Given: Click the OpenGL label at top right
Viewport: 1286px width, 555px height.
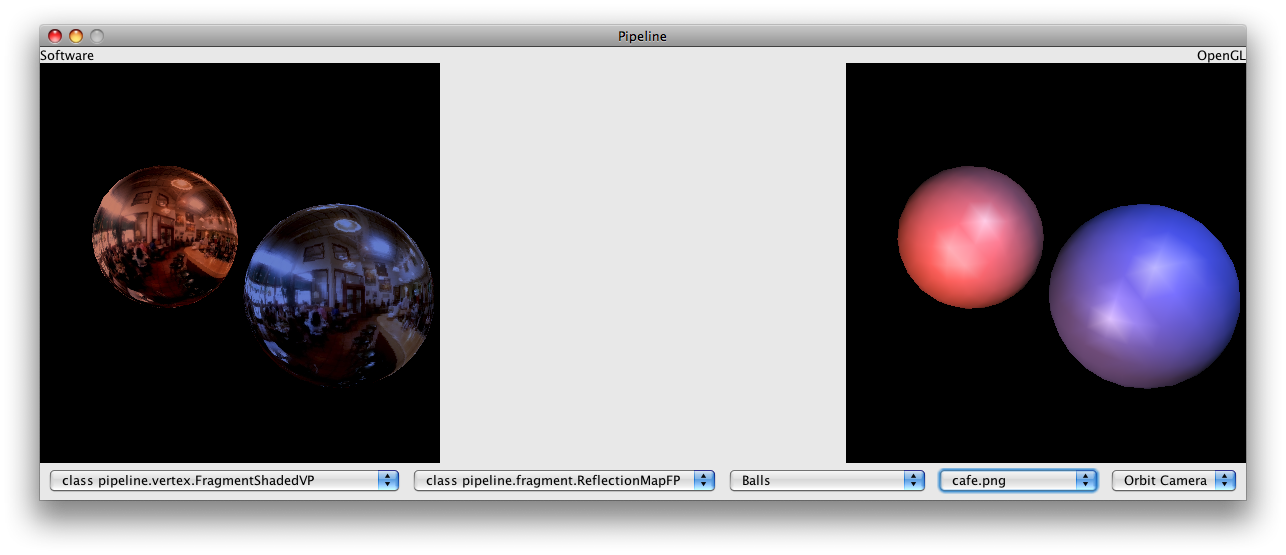Looking at the screenshot, I should (1221, 56).
